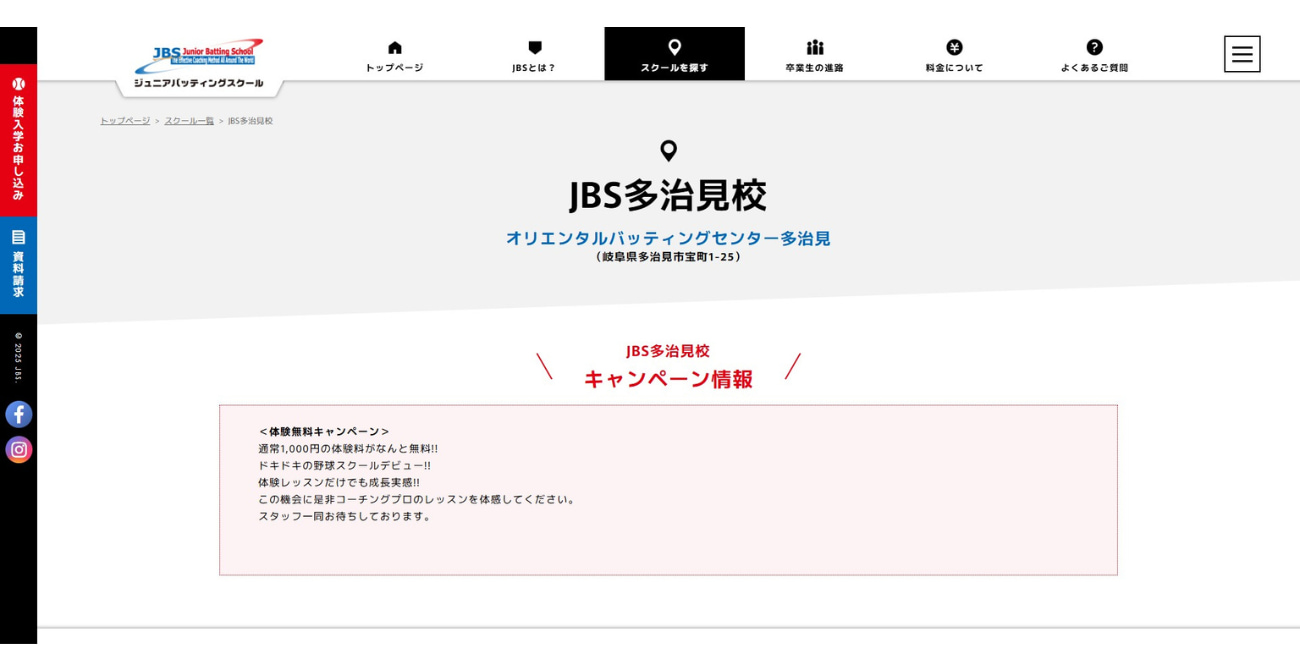Select the location pin icon for スクールを探す
The height and width of the screenshot is (670, 1300).
click(x=675, y=46)
